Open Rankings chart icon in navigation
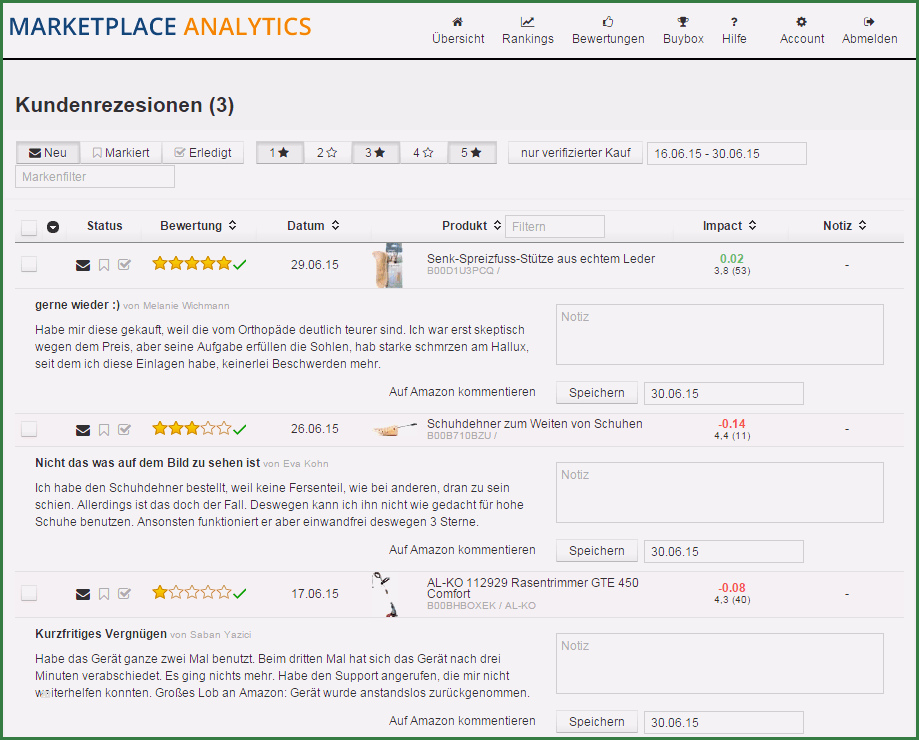The height and width of the screenshot is (740, 919). (527, 22)
